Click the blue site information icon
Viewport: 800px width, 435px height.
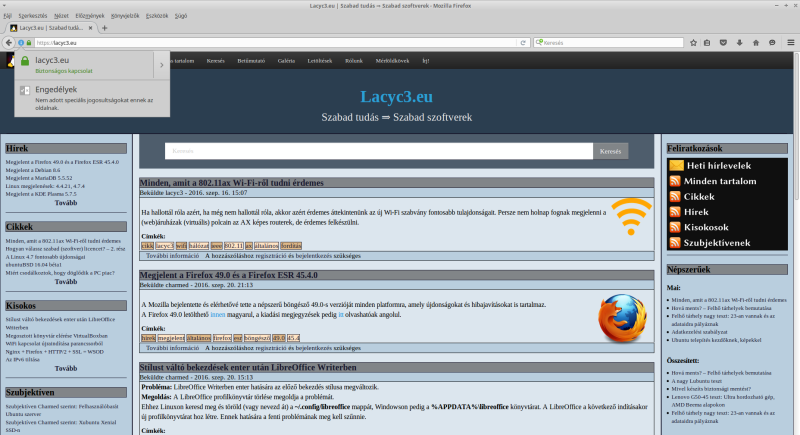click(x=21, y=43)
